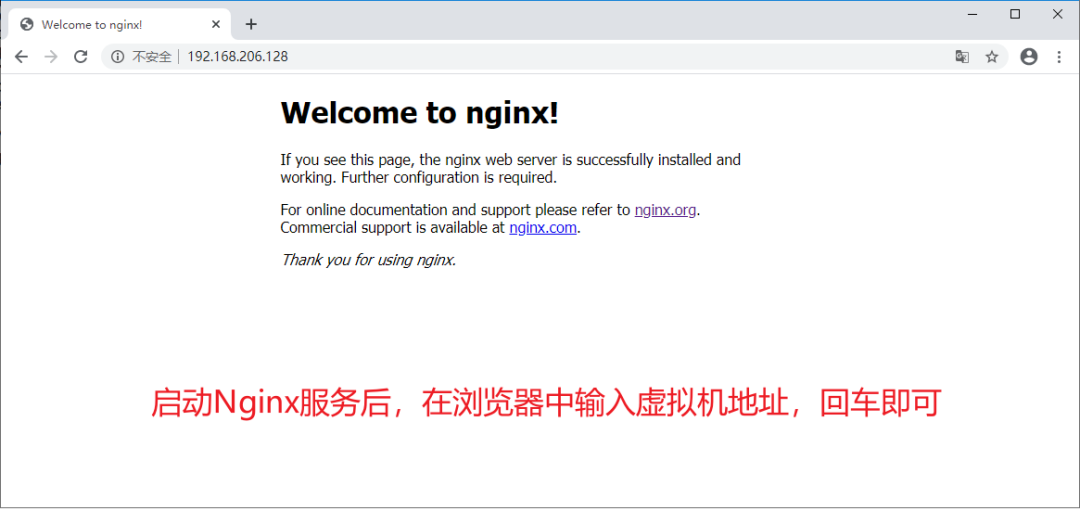Click the 'Welcome to nginx!' heading
Image resolution: width=1080 pixels, height=511 pixels.
(x=419, y=112)
